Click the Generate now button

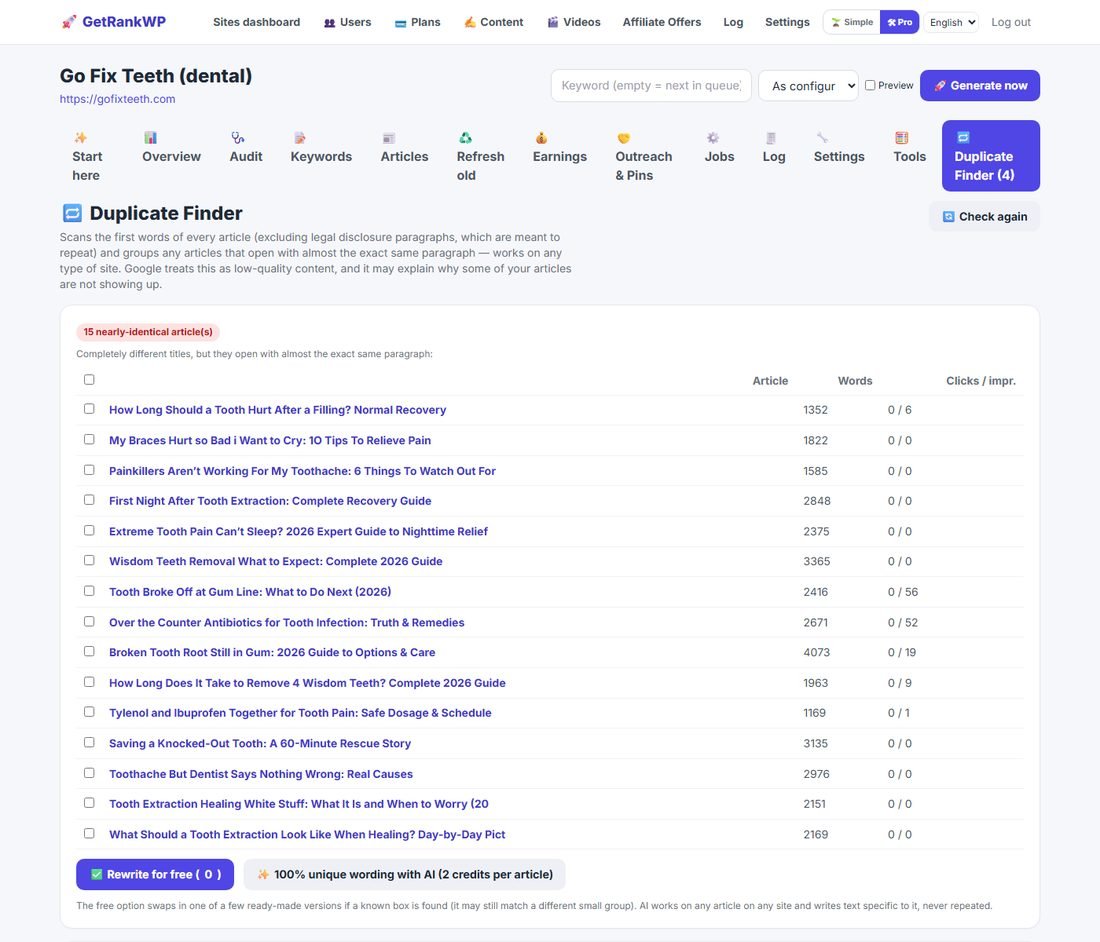[979, 86]
